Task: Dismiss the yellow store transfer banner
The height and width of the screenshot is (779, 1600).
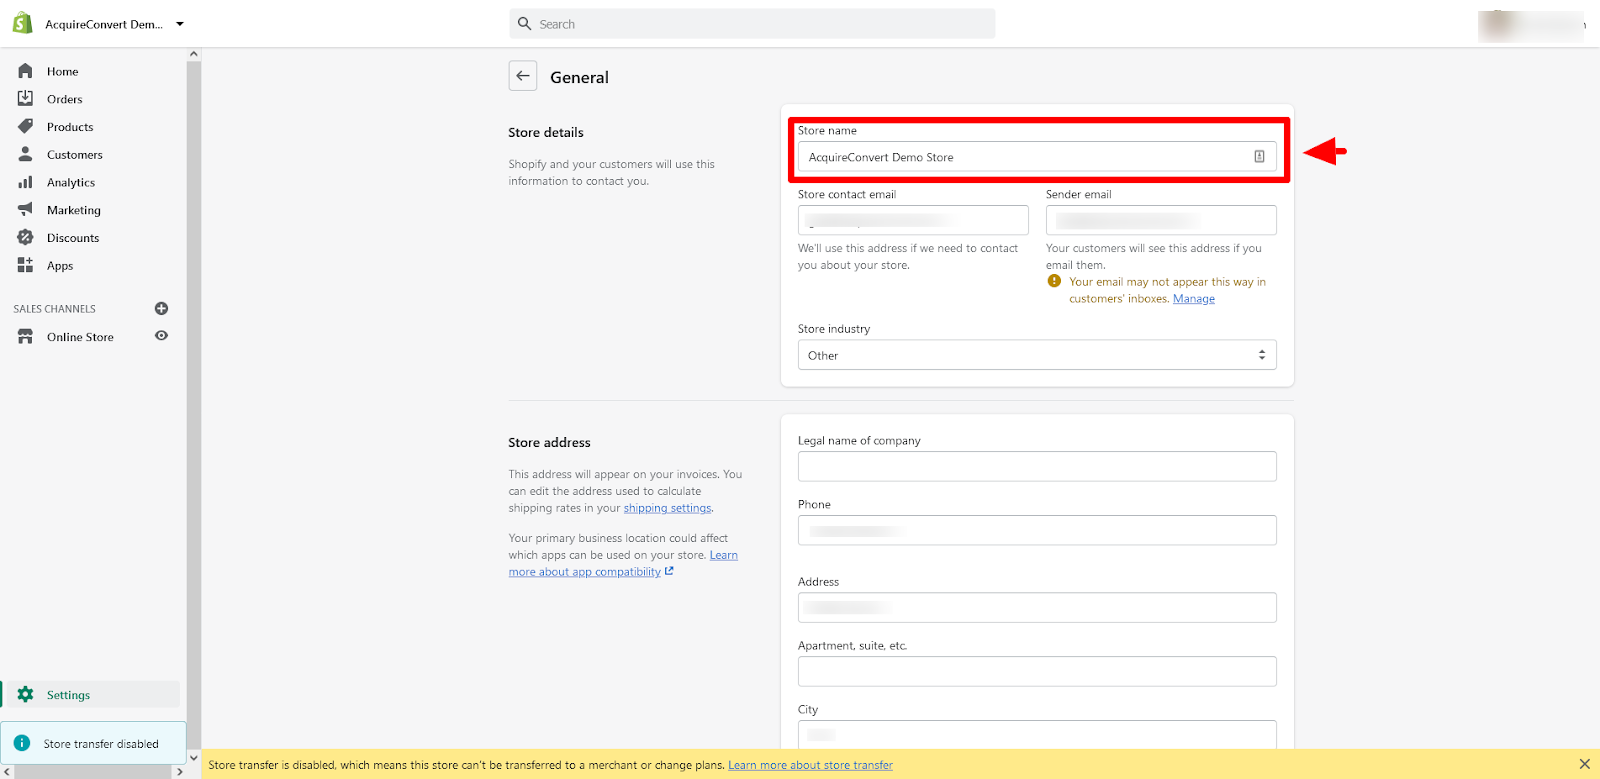Action: coord(1584,764)
